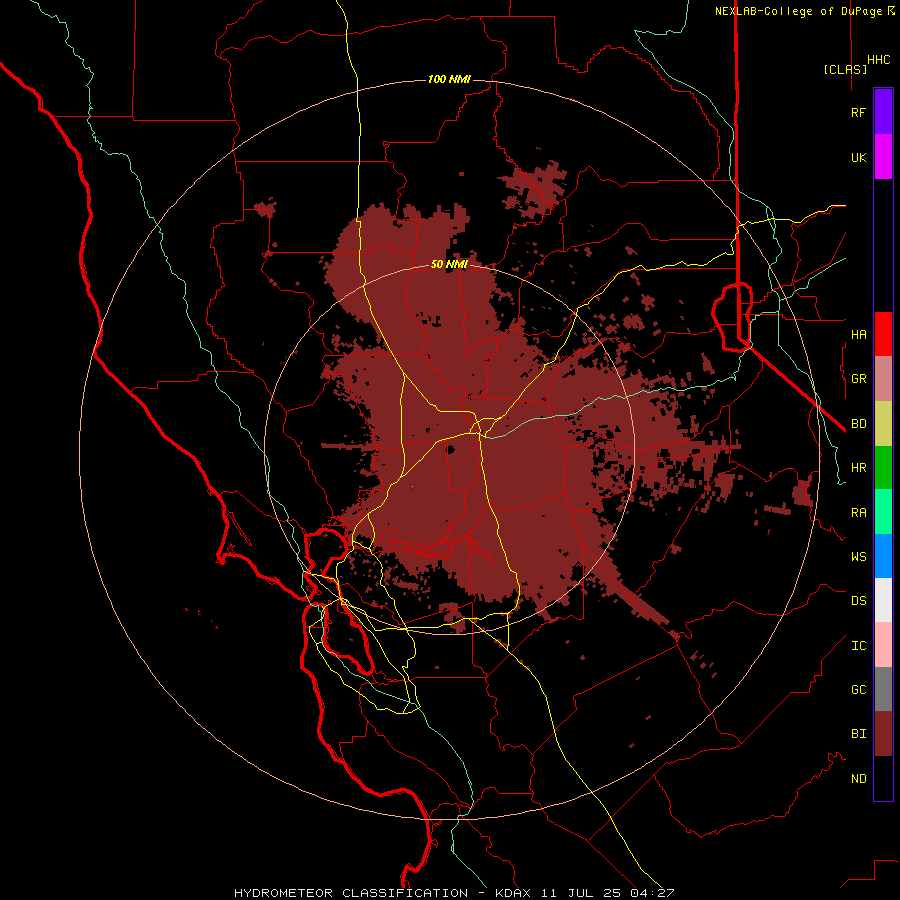Click the HR green legend swatch
Screen dimensions: 900x900
click(x=883, y=468)
